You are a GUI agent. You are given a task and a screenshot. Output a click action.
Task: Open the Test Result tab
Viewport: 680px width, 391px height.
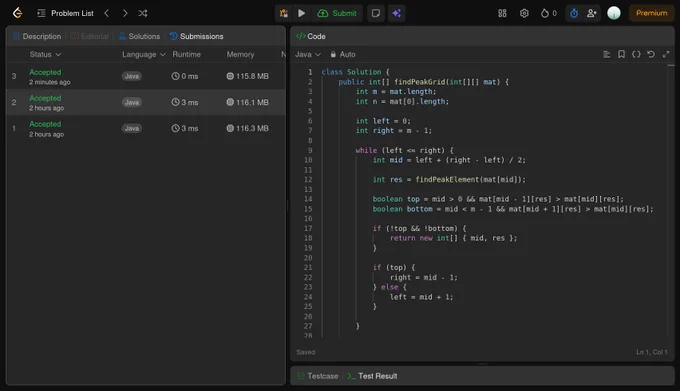coord(373,376)
